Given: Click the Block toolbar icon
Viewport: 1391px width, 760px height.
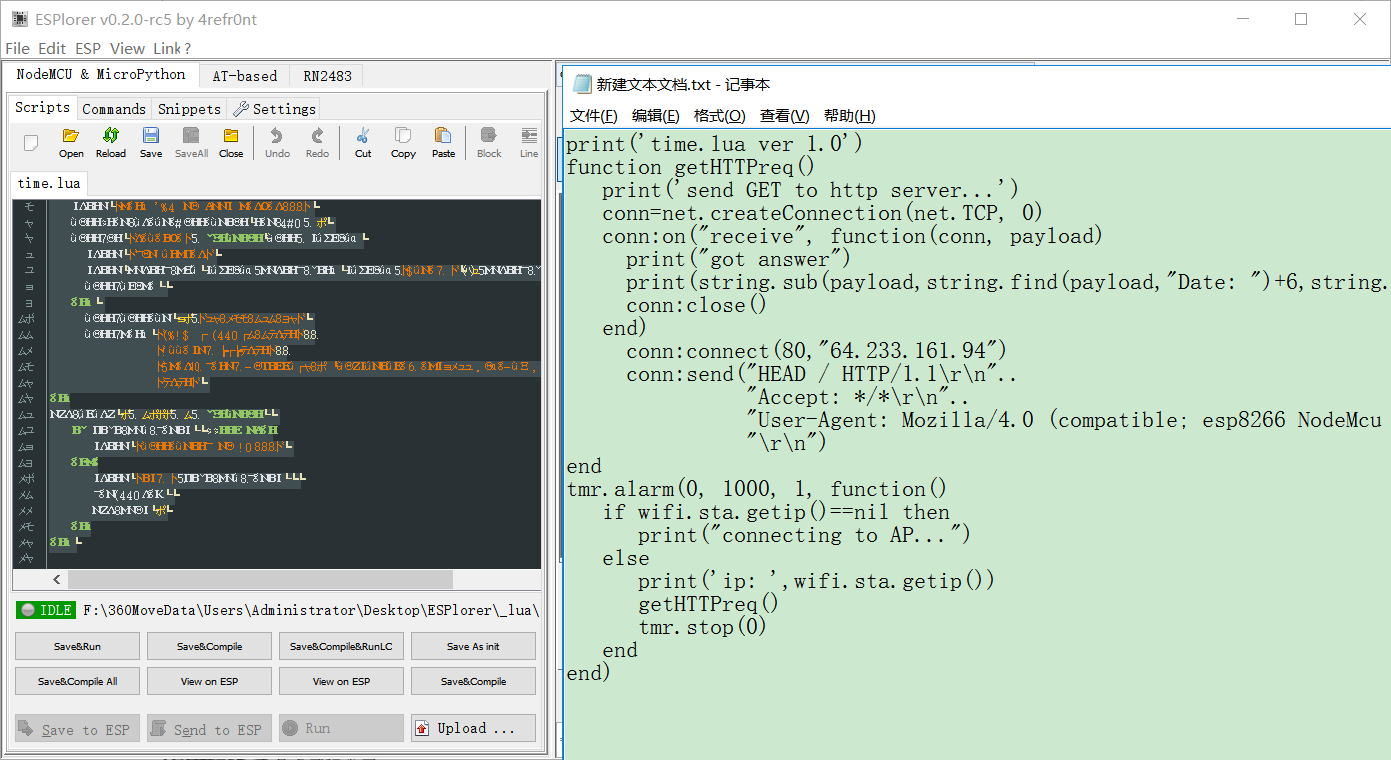Looking at the screenshot, I should point(489,142).
